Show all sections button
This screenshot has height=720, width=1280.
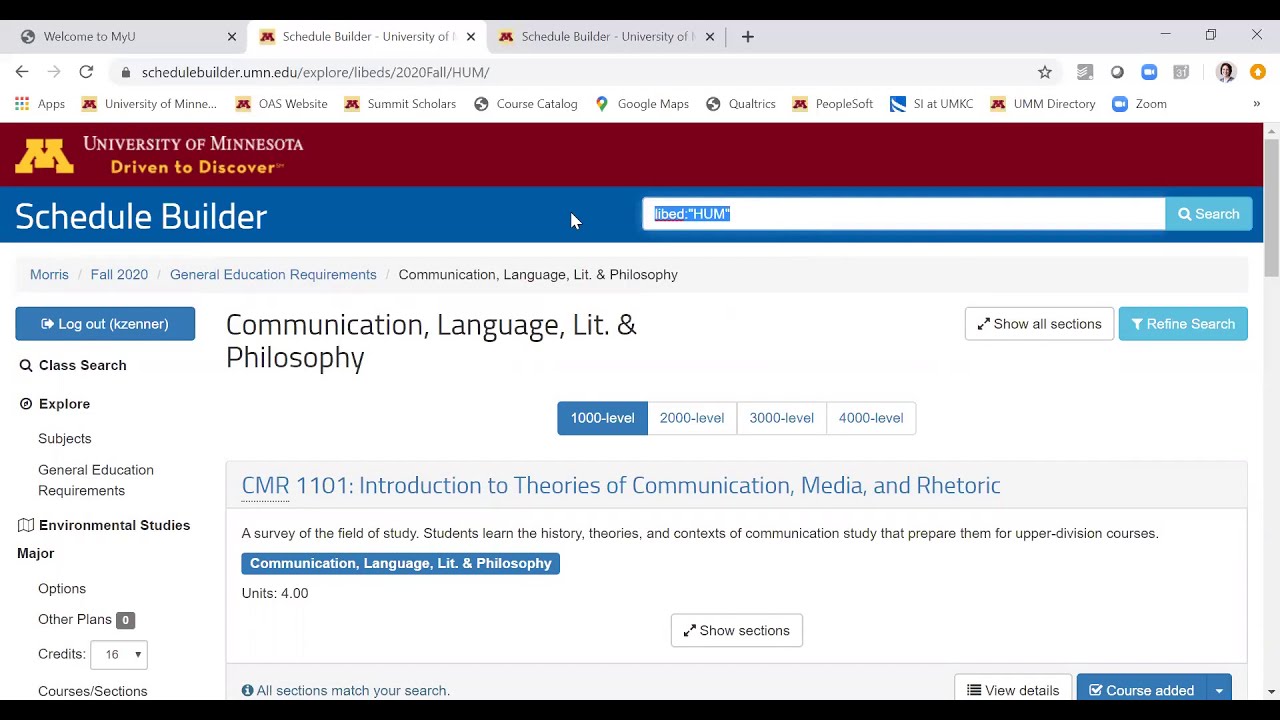(x=1039, y=324)
